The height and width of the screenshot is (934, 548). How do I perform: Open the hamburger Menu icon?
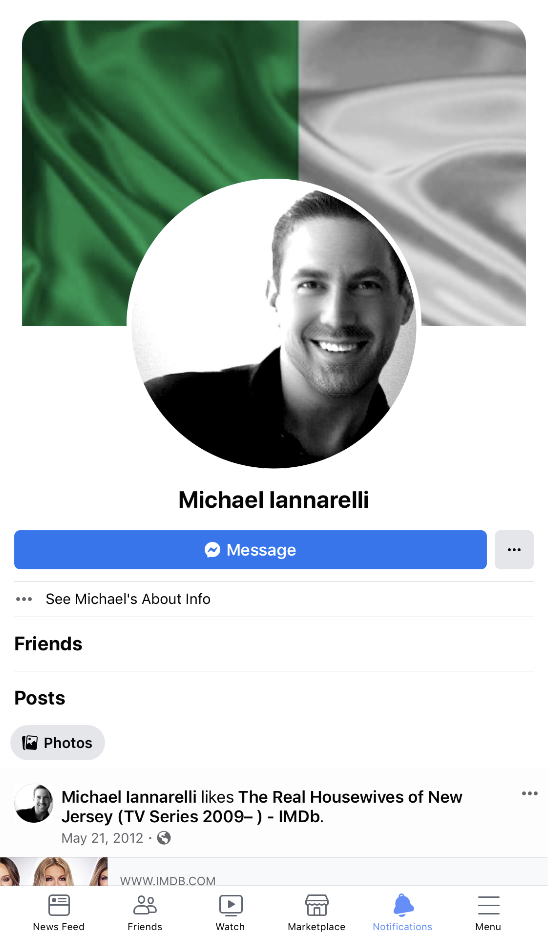(488, 905)
